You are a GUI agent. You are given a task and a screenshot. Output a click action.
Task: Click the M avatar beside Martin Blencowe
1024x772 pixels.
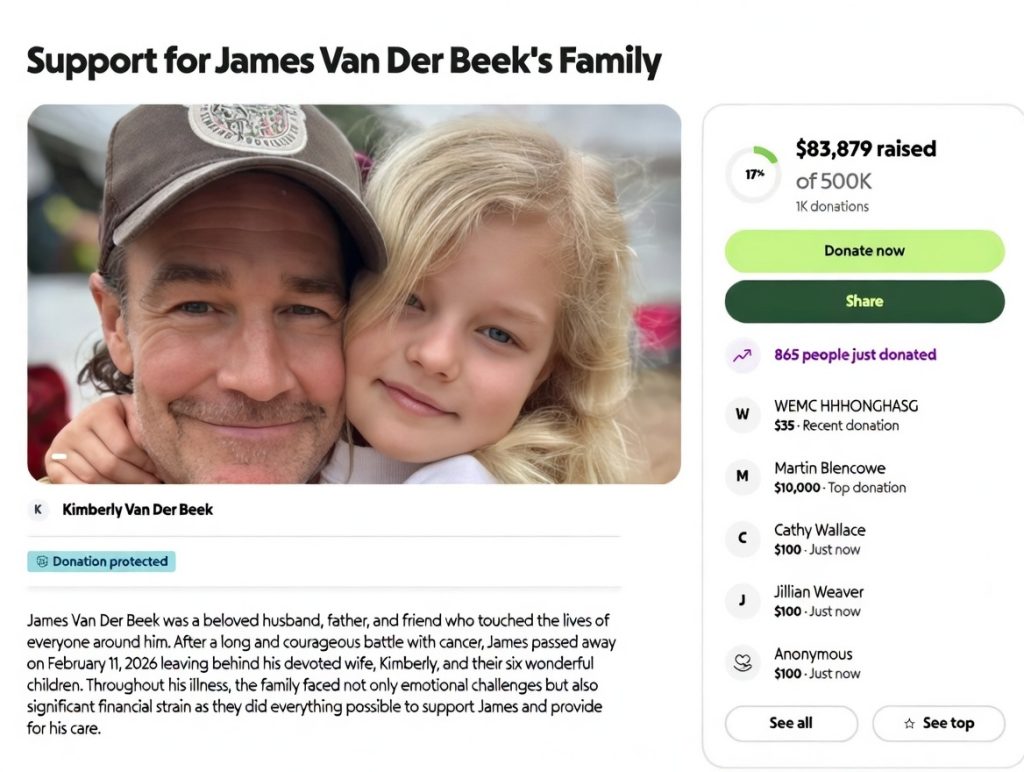coord(742,476)
